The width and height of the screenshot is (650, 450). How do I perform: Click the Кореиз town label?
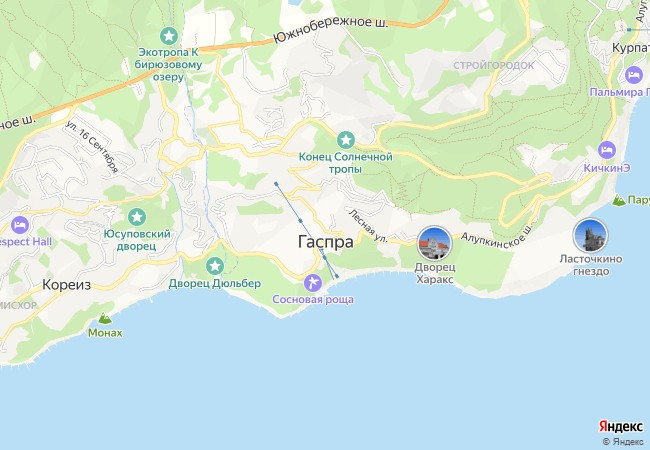67,285
